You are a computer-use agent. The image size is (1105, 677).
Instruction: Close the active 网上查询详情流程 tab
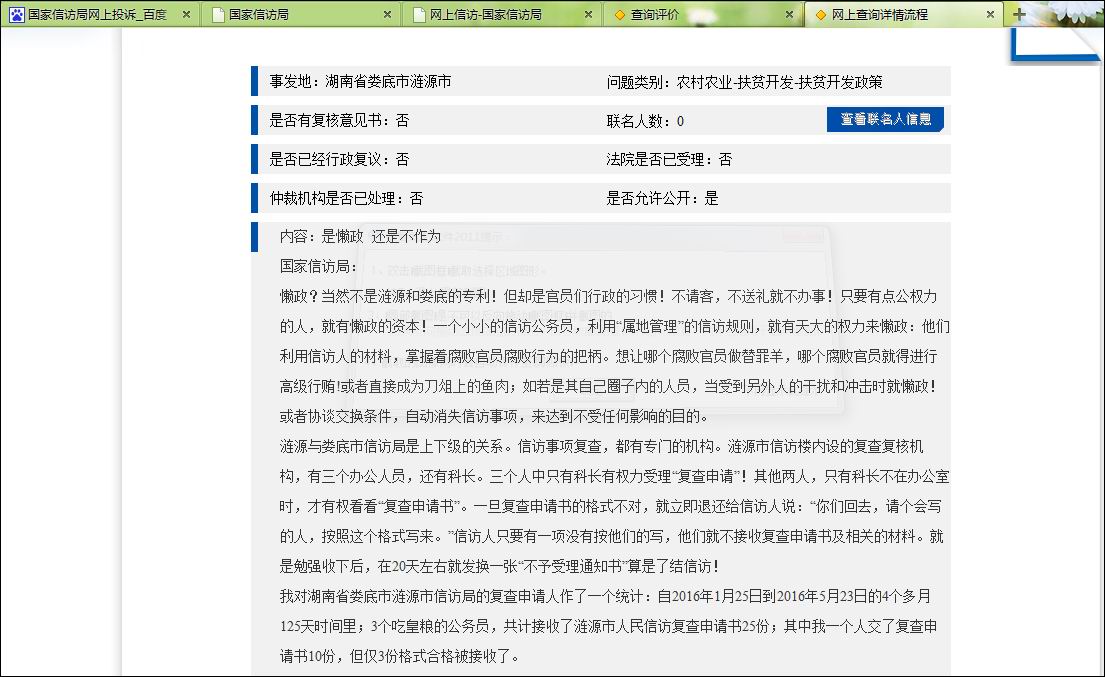pyautogui.click(x=990, y=15)
